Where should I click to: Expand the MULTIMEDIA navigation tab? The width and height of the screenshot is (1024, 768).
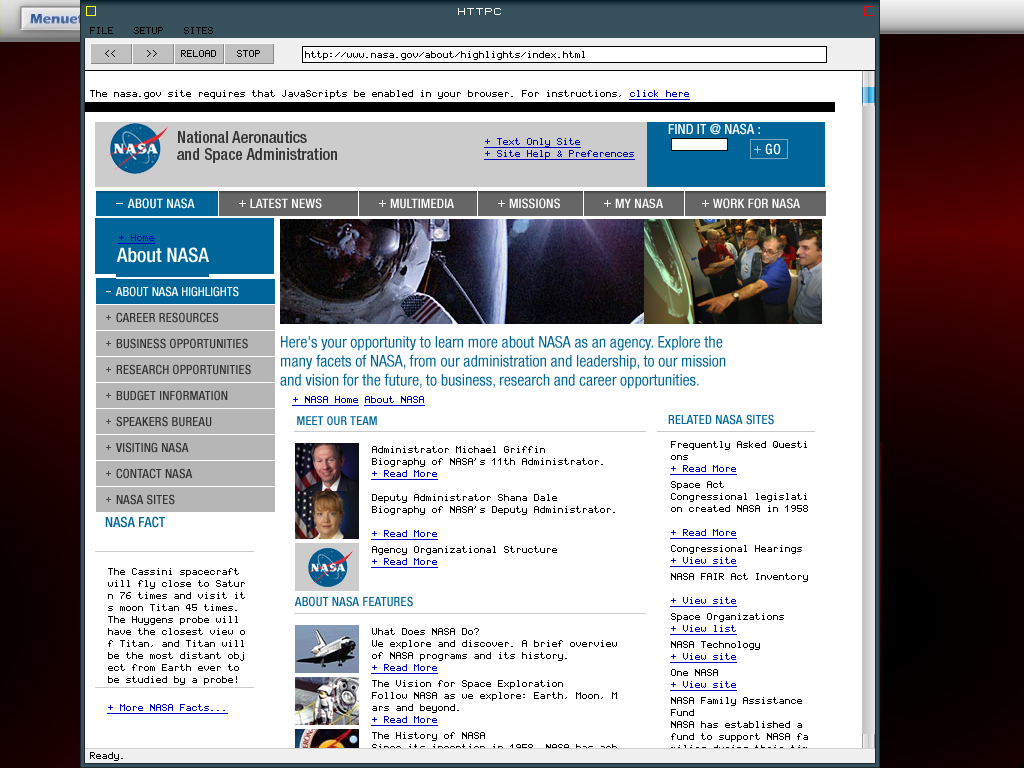[x=418, y=204]
